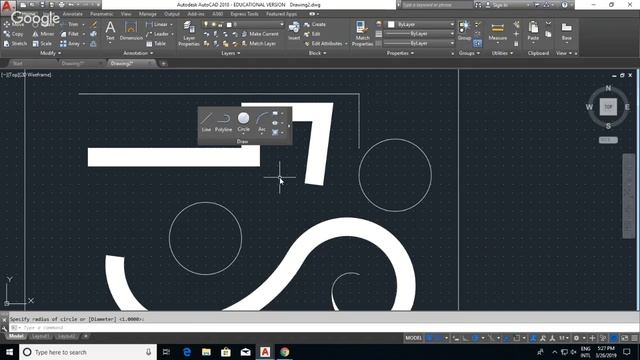This screenshot has height=360, width=640.
Task: Choose the Arc tool in the Draw flyout
Action: coord(262,122)
